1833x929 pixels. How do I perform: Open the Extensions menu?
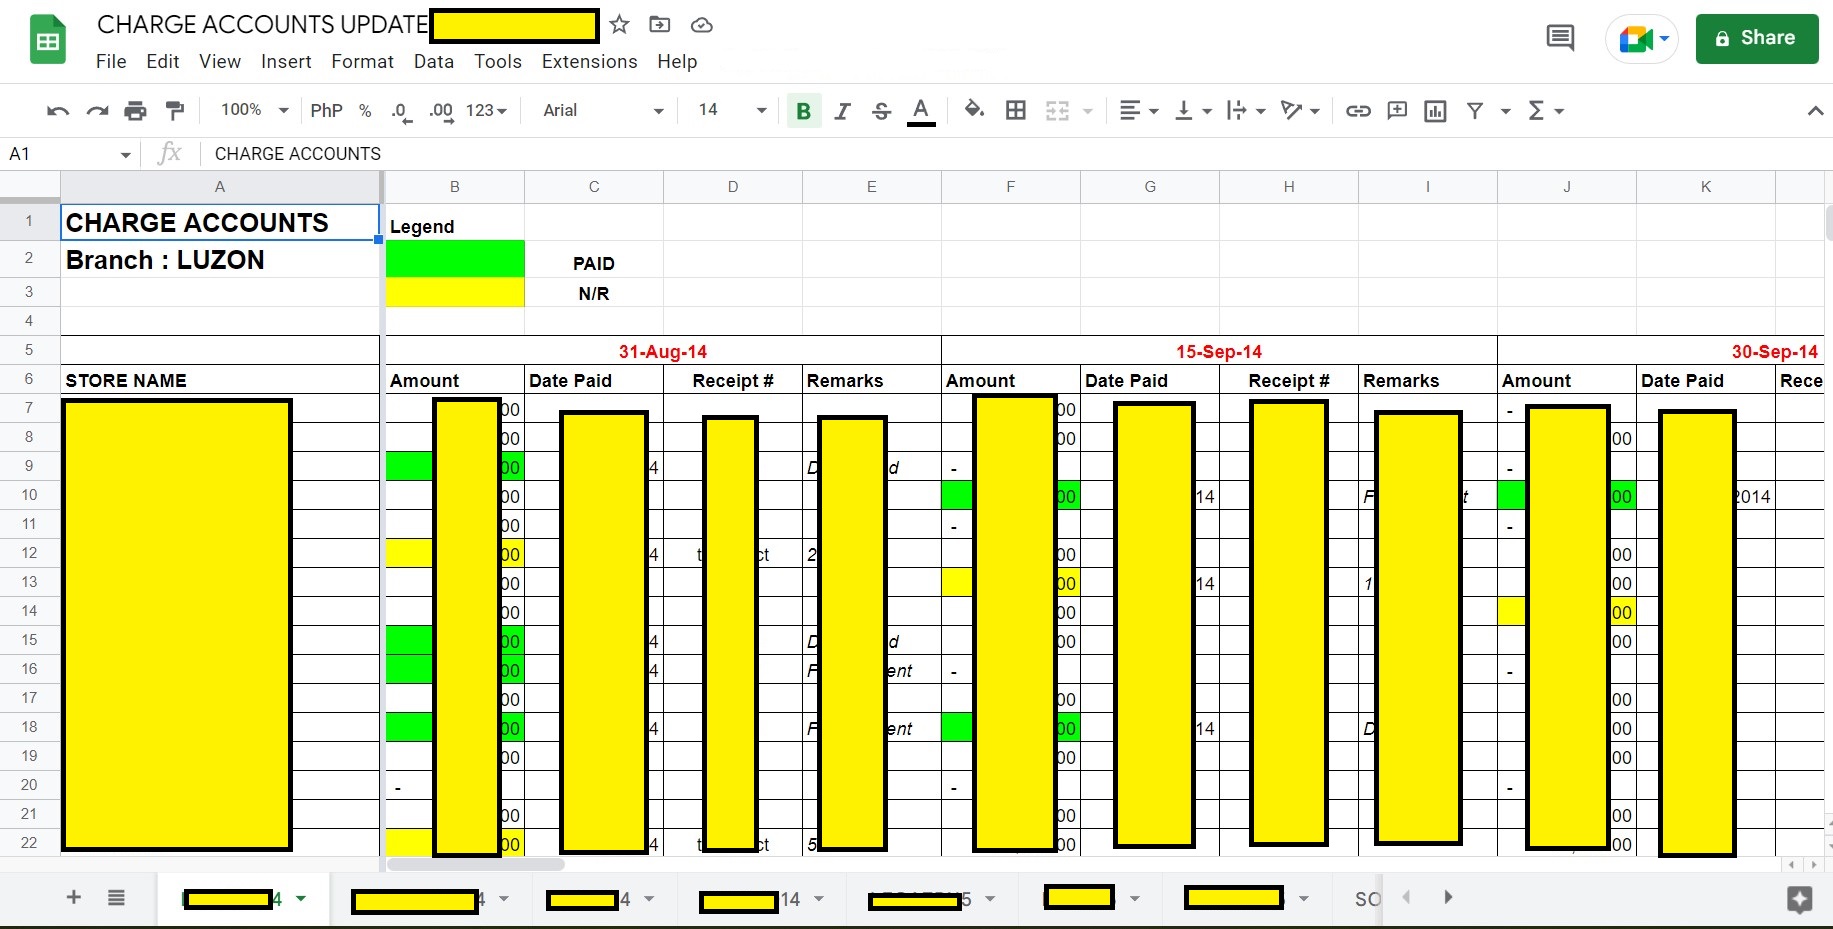(589, 62)
